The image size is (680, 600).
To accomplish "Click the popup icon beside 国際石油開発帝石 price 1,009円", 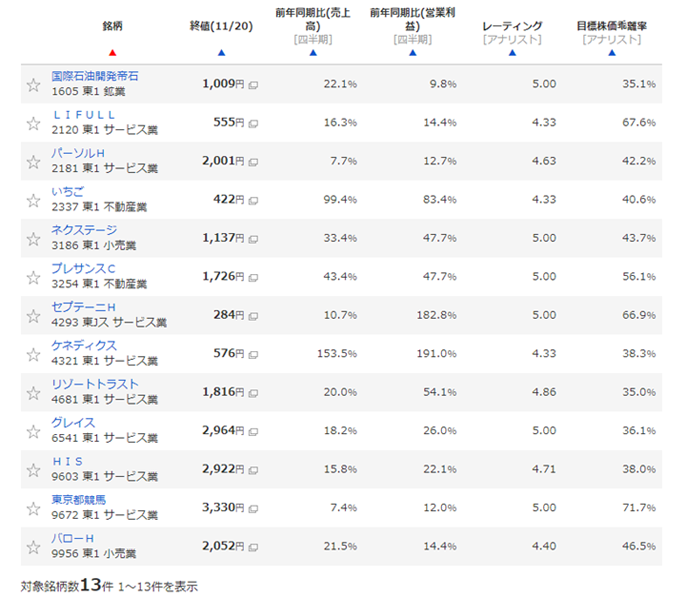I will point(253,85).
